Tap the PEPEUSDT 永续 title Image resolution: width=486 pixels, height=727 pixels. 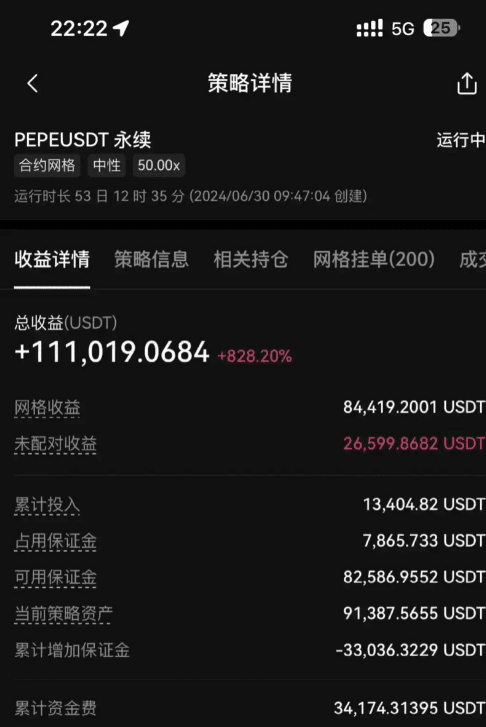point(83,140)
